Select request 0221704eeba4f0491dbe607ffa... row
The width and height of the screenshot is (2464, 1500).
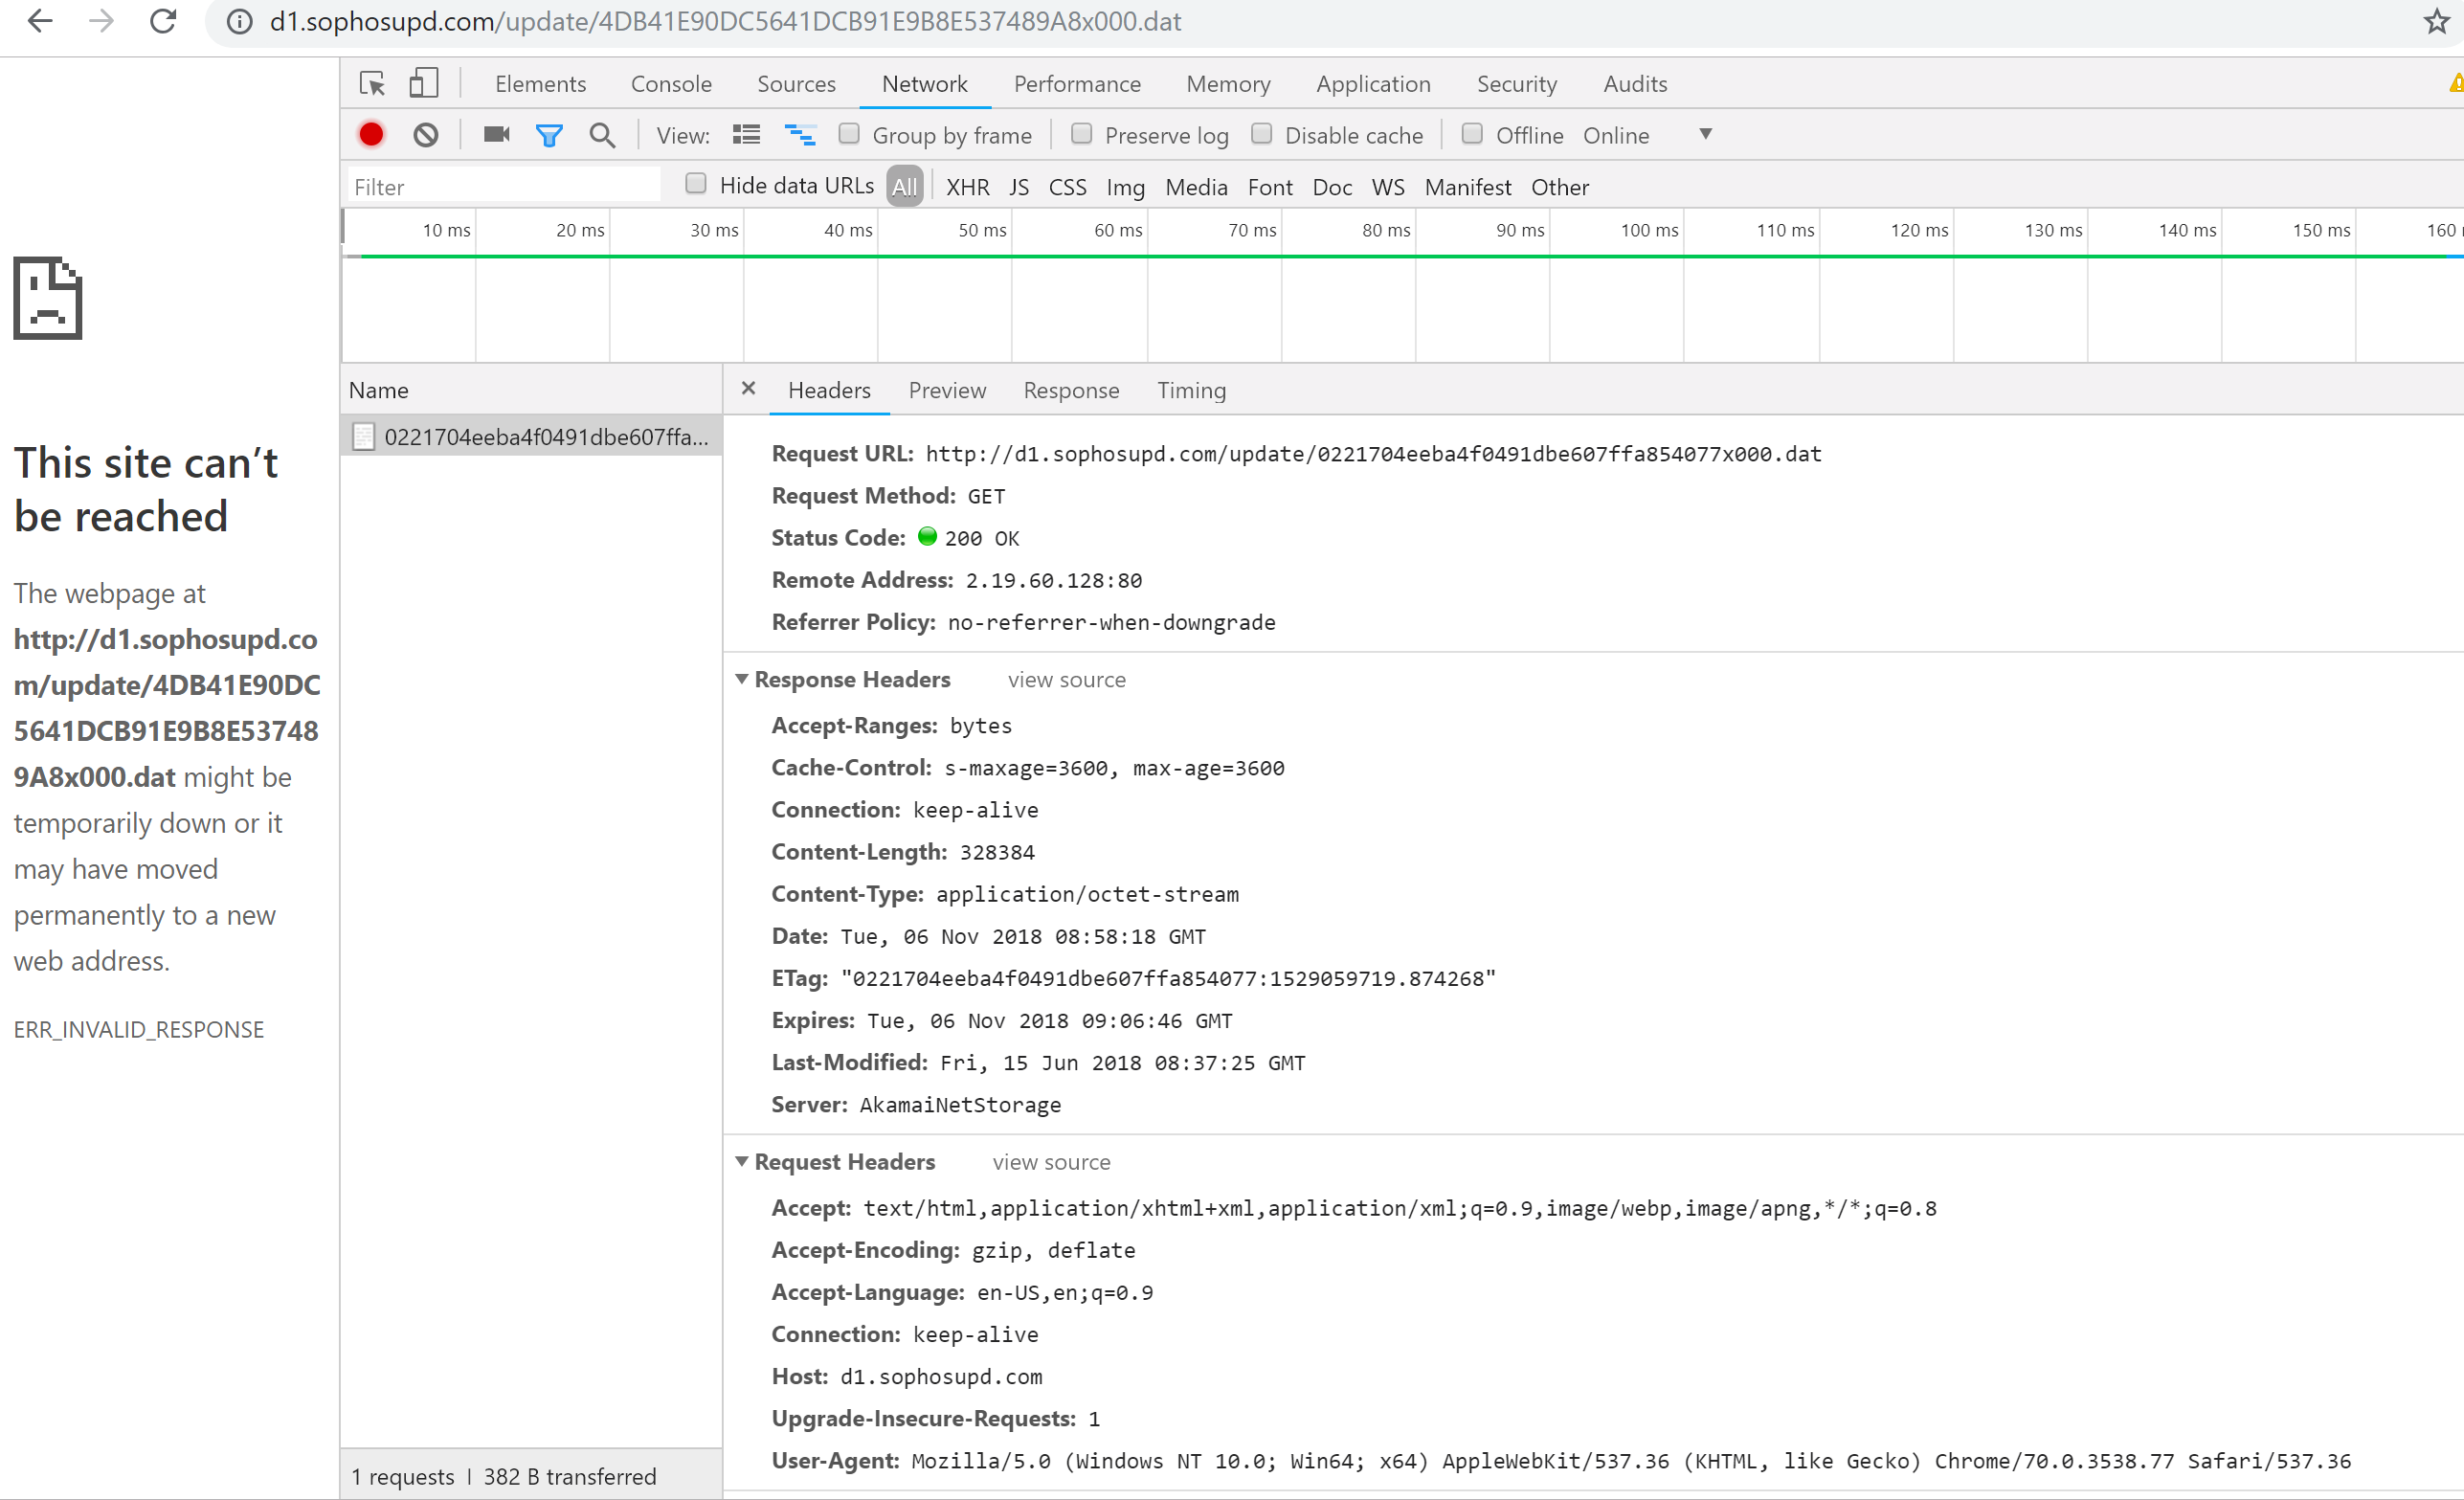(531, 437)
